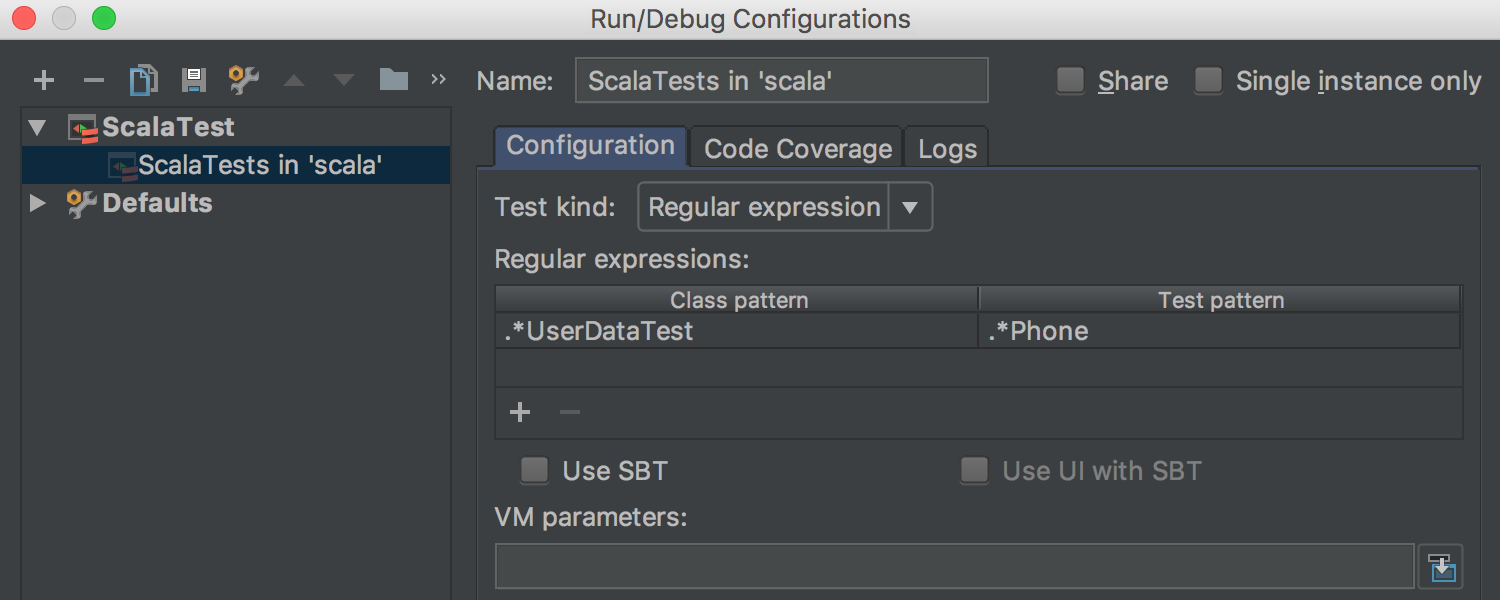Toggle the Single instance only checkbox
The image size is (1500, 600).
coord(1209,80)
